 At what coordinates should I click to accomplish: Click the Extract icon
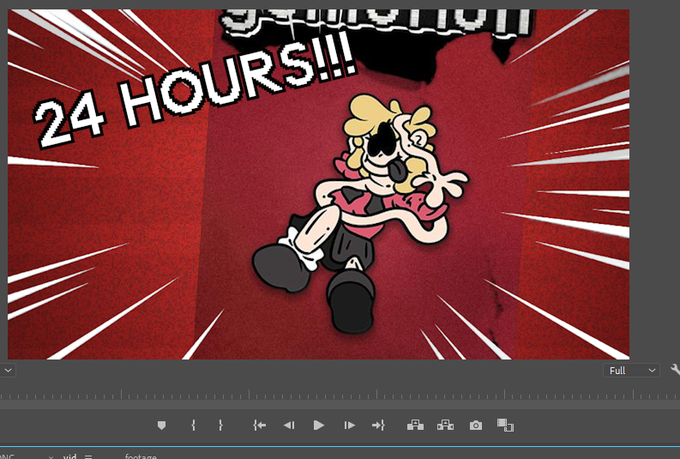point(445,425)
